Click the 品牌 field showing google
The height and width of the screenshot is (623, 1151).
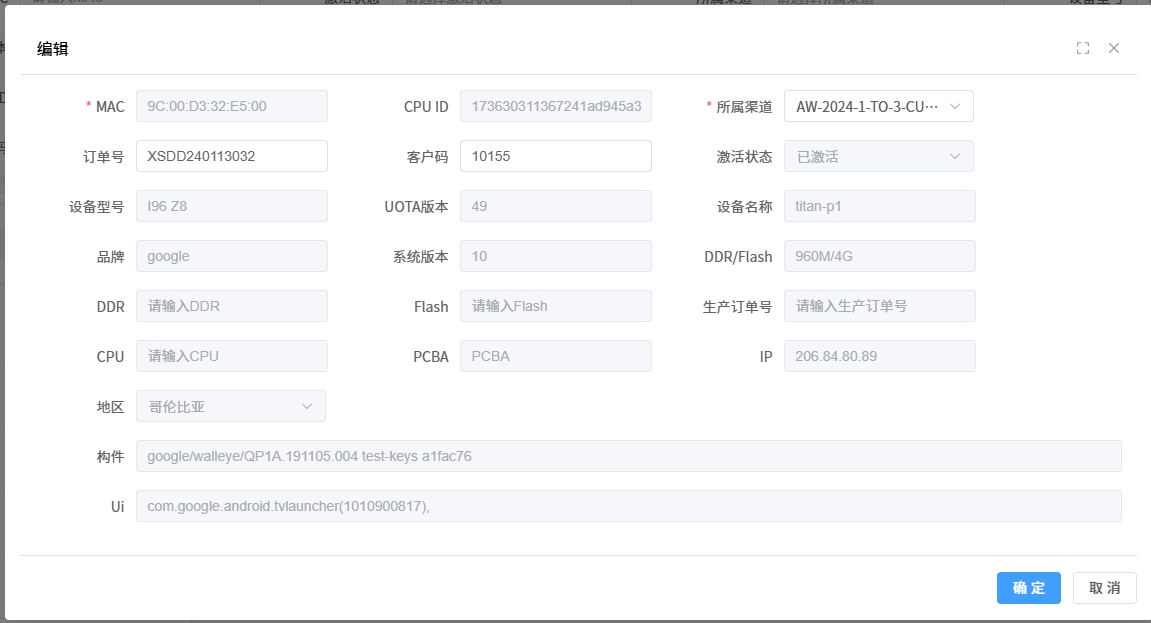[x=231, y=256]
